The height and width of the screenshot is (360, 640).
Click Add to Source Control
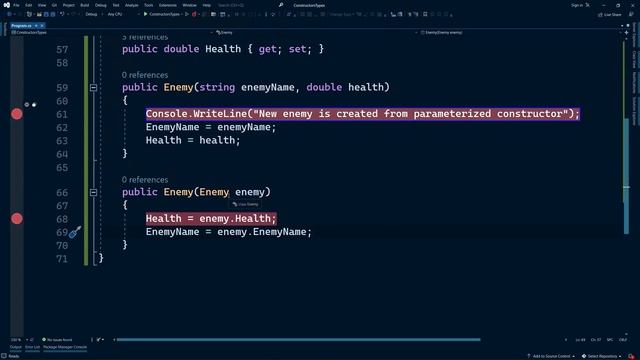coord(551,356)
